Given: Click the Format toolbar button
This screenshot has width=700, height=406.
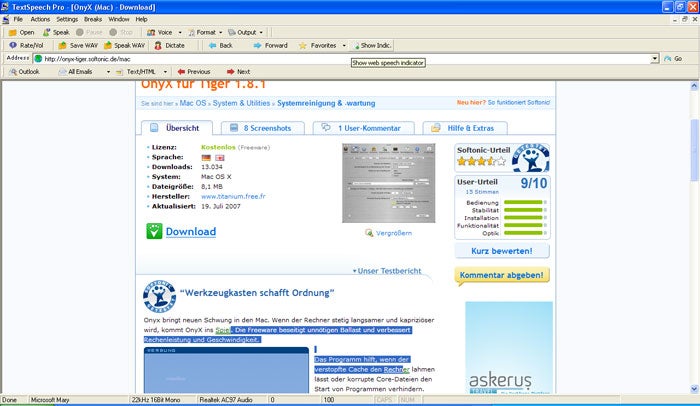Looking at the screenshot, I should (x=202, y=33).
